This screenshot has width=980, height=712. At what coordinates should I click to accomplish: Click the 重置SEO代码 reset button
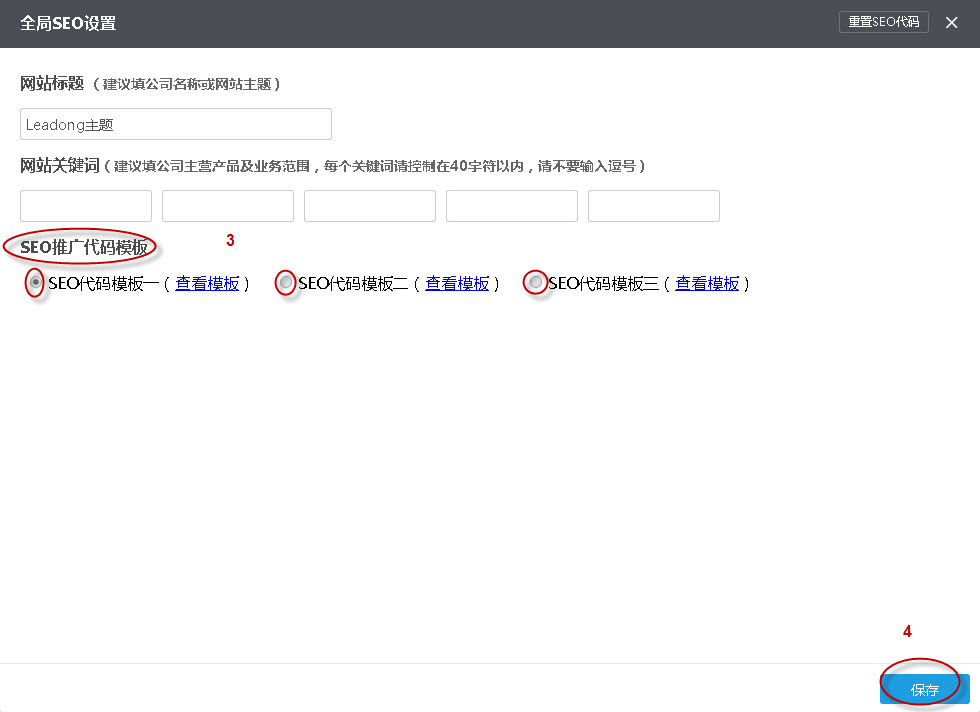pos(883,21)
